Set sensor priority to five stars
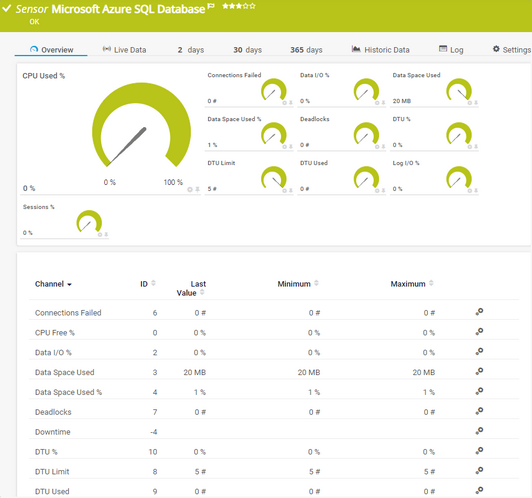Viewport: 532px width, 498px height. pos(252,6)
